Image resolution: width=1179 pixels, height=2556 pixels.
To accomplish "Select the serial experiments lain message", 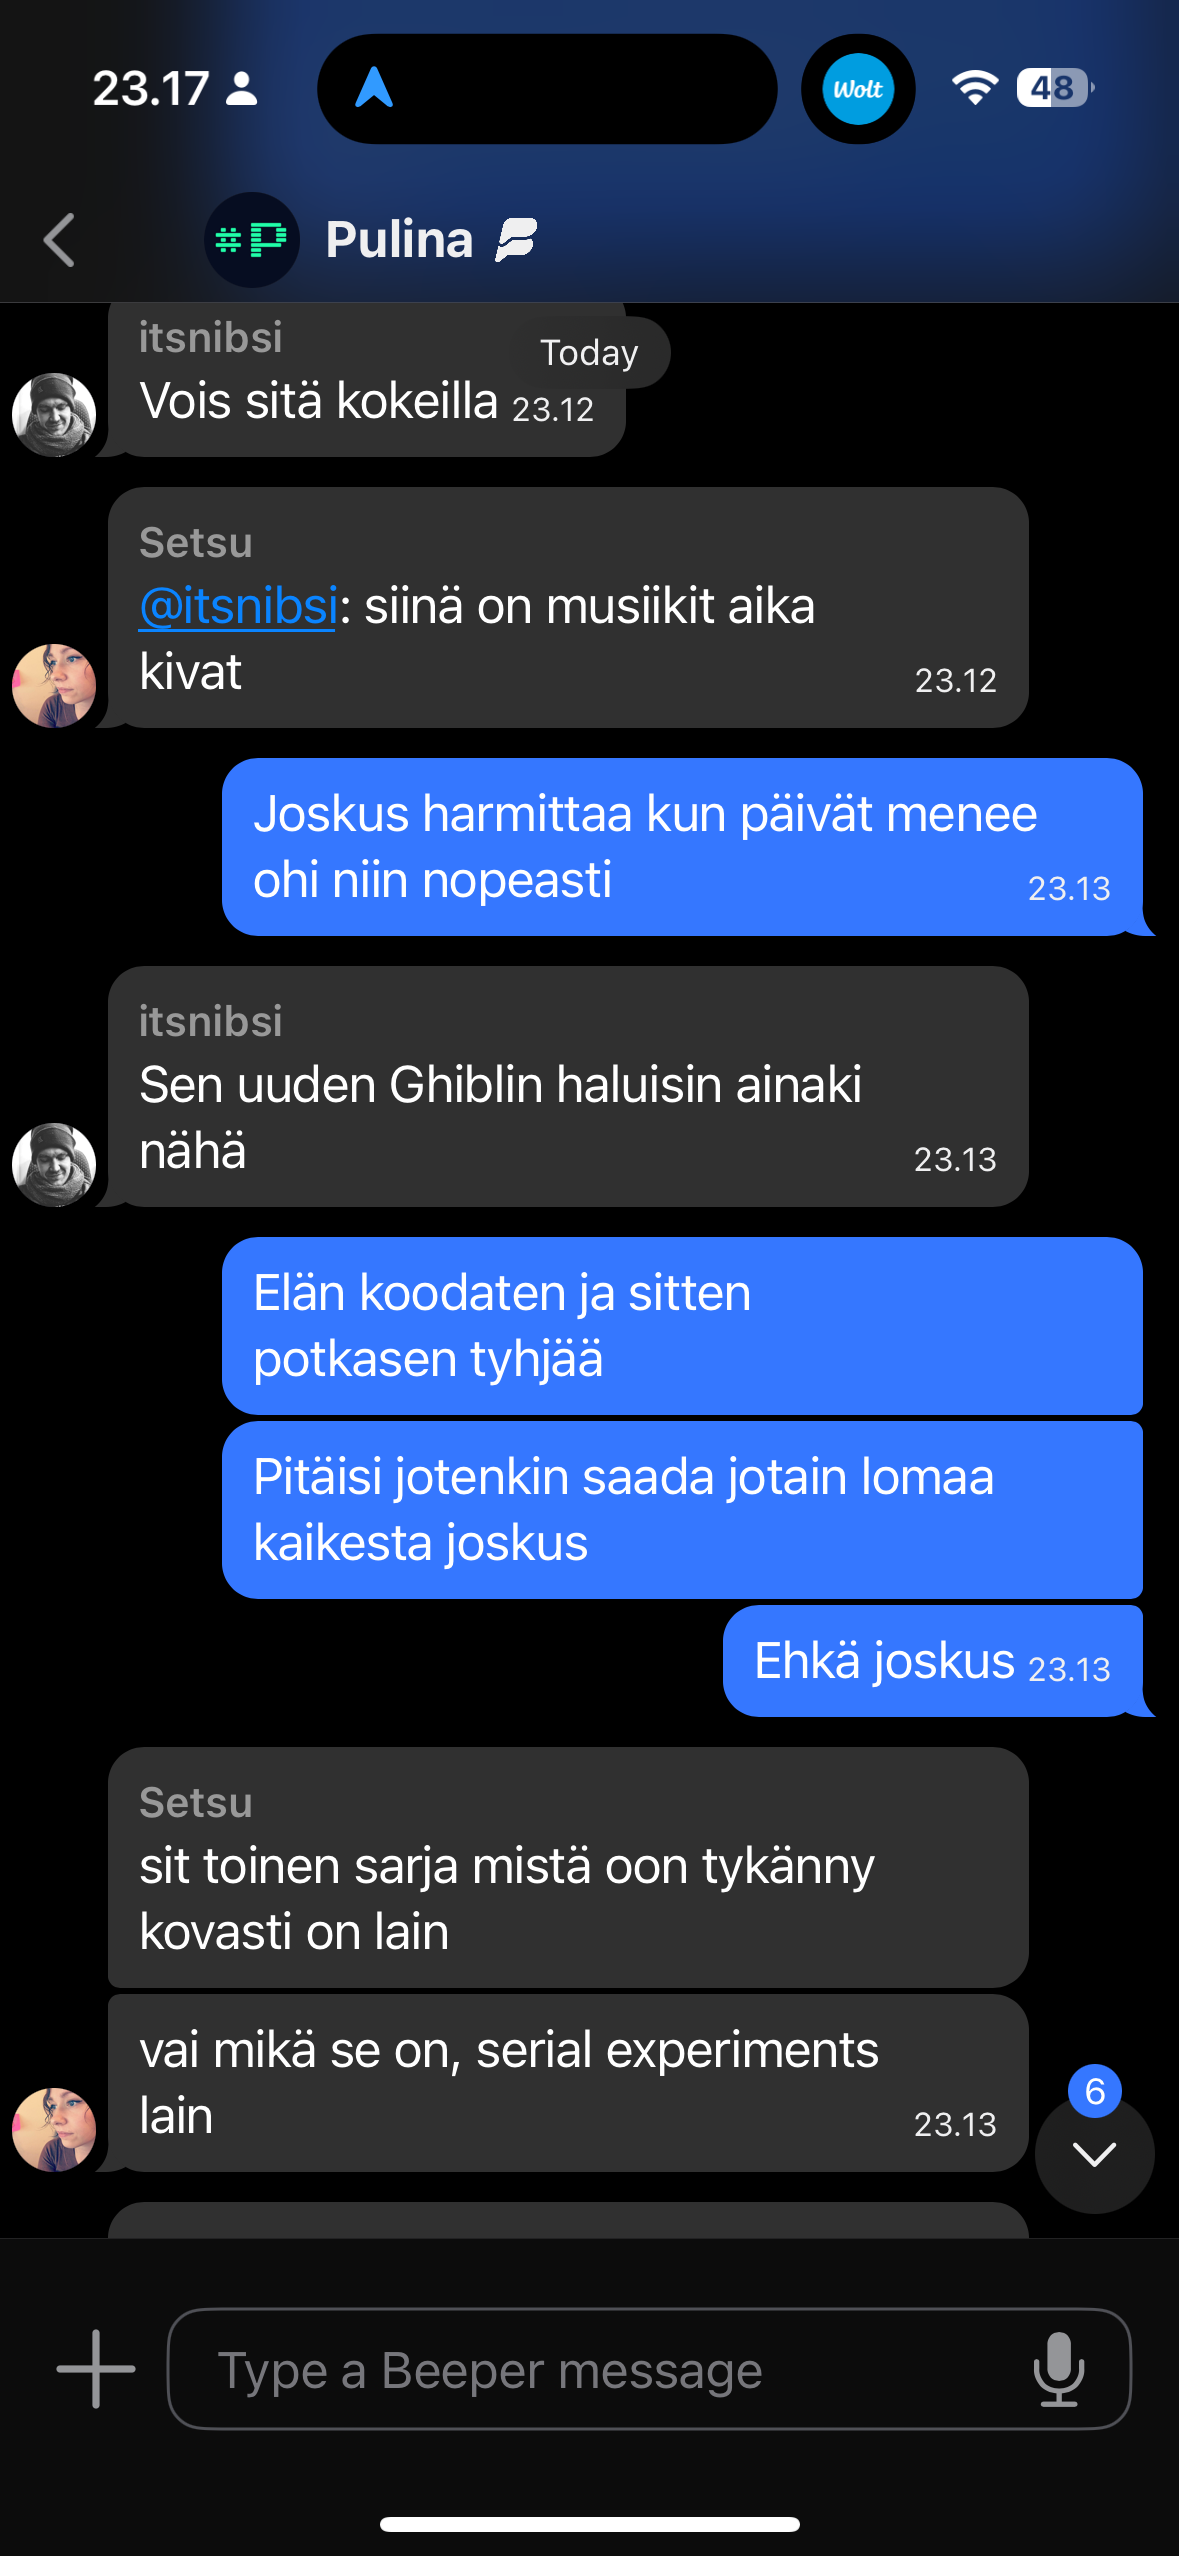I will [568, 2083].
